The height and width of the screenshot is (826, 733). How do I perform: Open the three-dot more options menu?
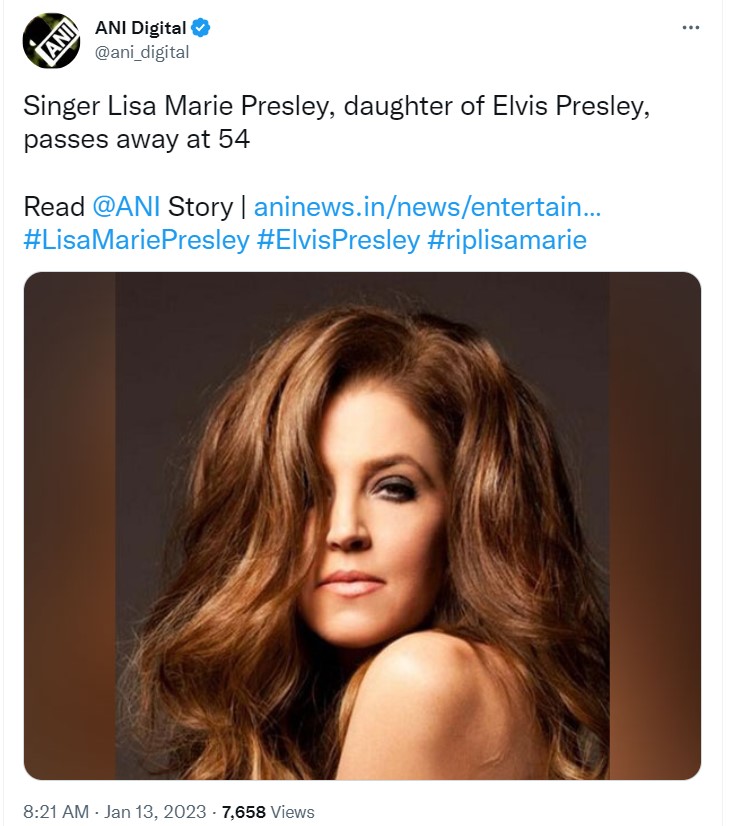[x=690, y=27]
